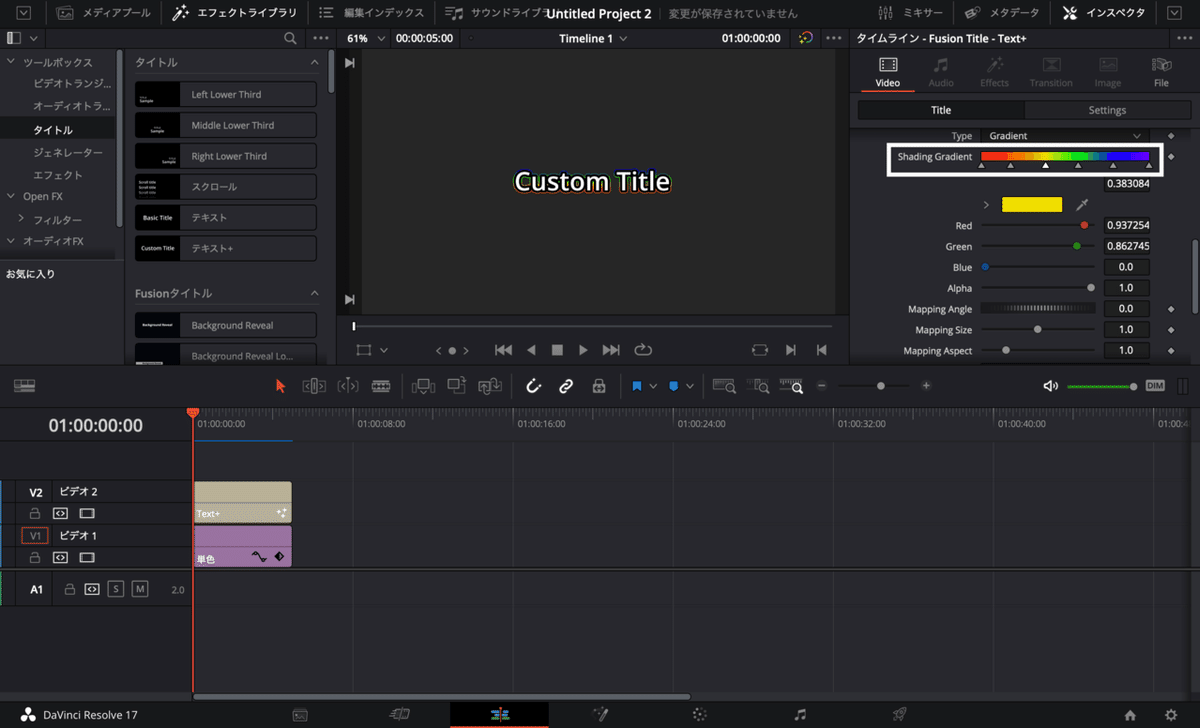Open the ミキサー panel button
This screenshot has width=1200, height=728.
pos(908,13)
